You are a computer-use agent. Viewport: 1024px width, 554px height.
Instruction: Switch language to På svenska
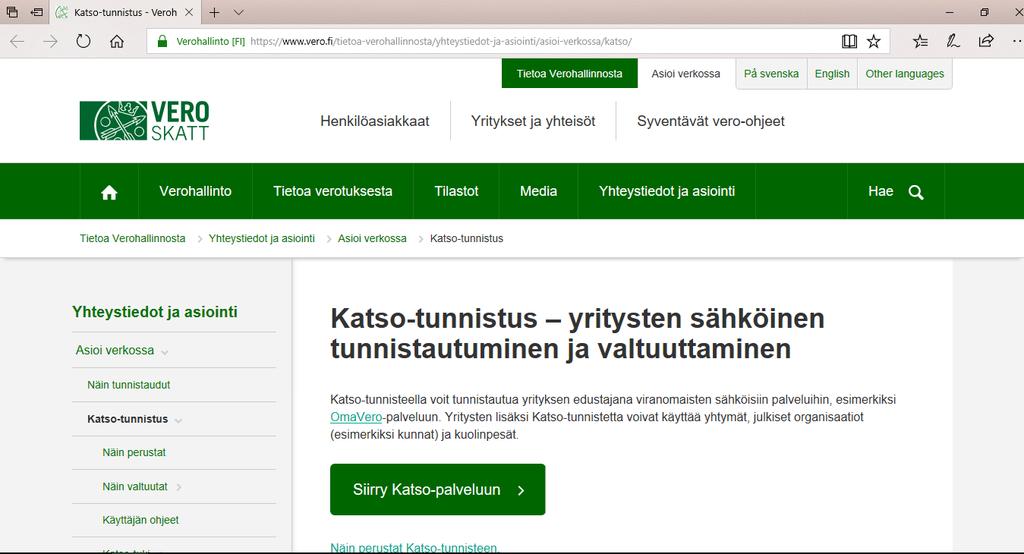[x=771, y=74]
